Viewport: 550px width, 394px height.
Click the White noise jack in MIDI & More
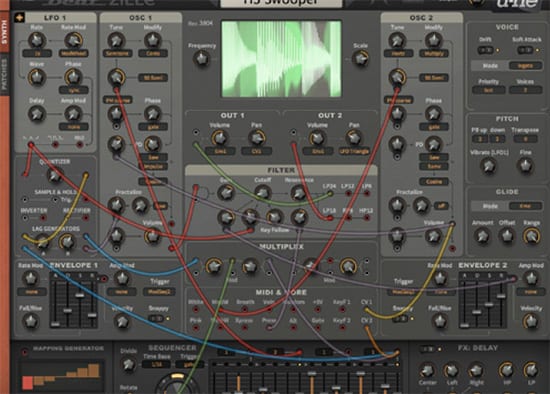click(x=195, y=309)
